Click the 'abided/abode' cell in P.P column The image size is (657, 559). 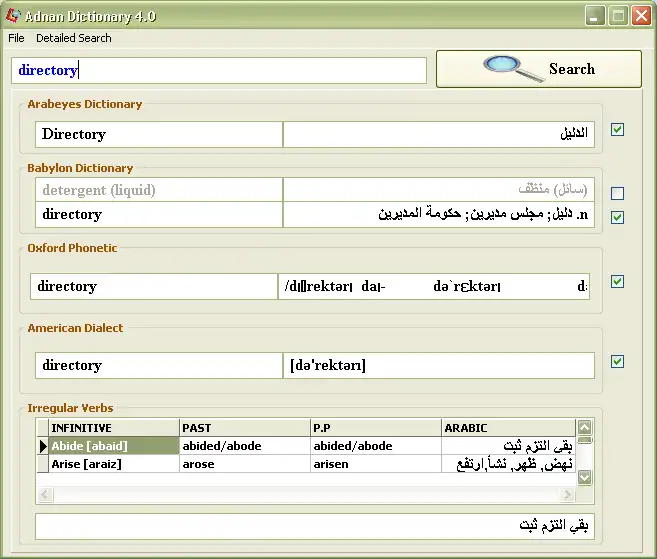(376, 446)
